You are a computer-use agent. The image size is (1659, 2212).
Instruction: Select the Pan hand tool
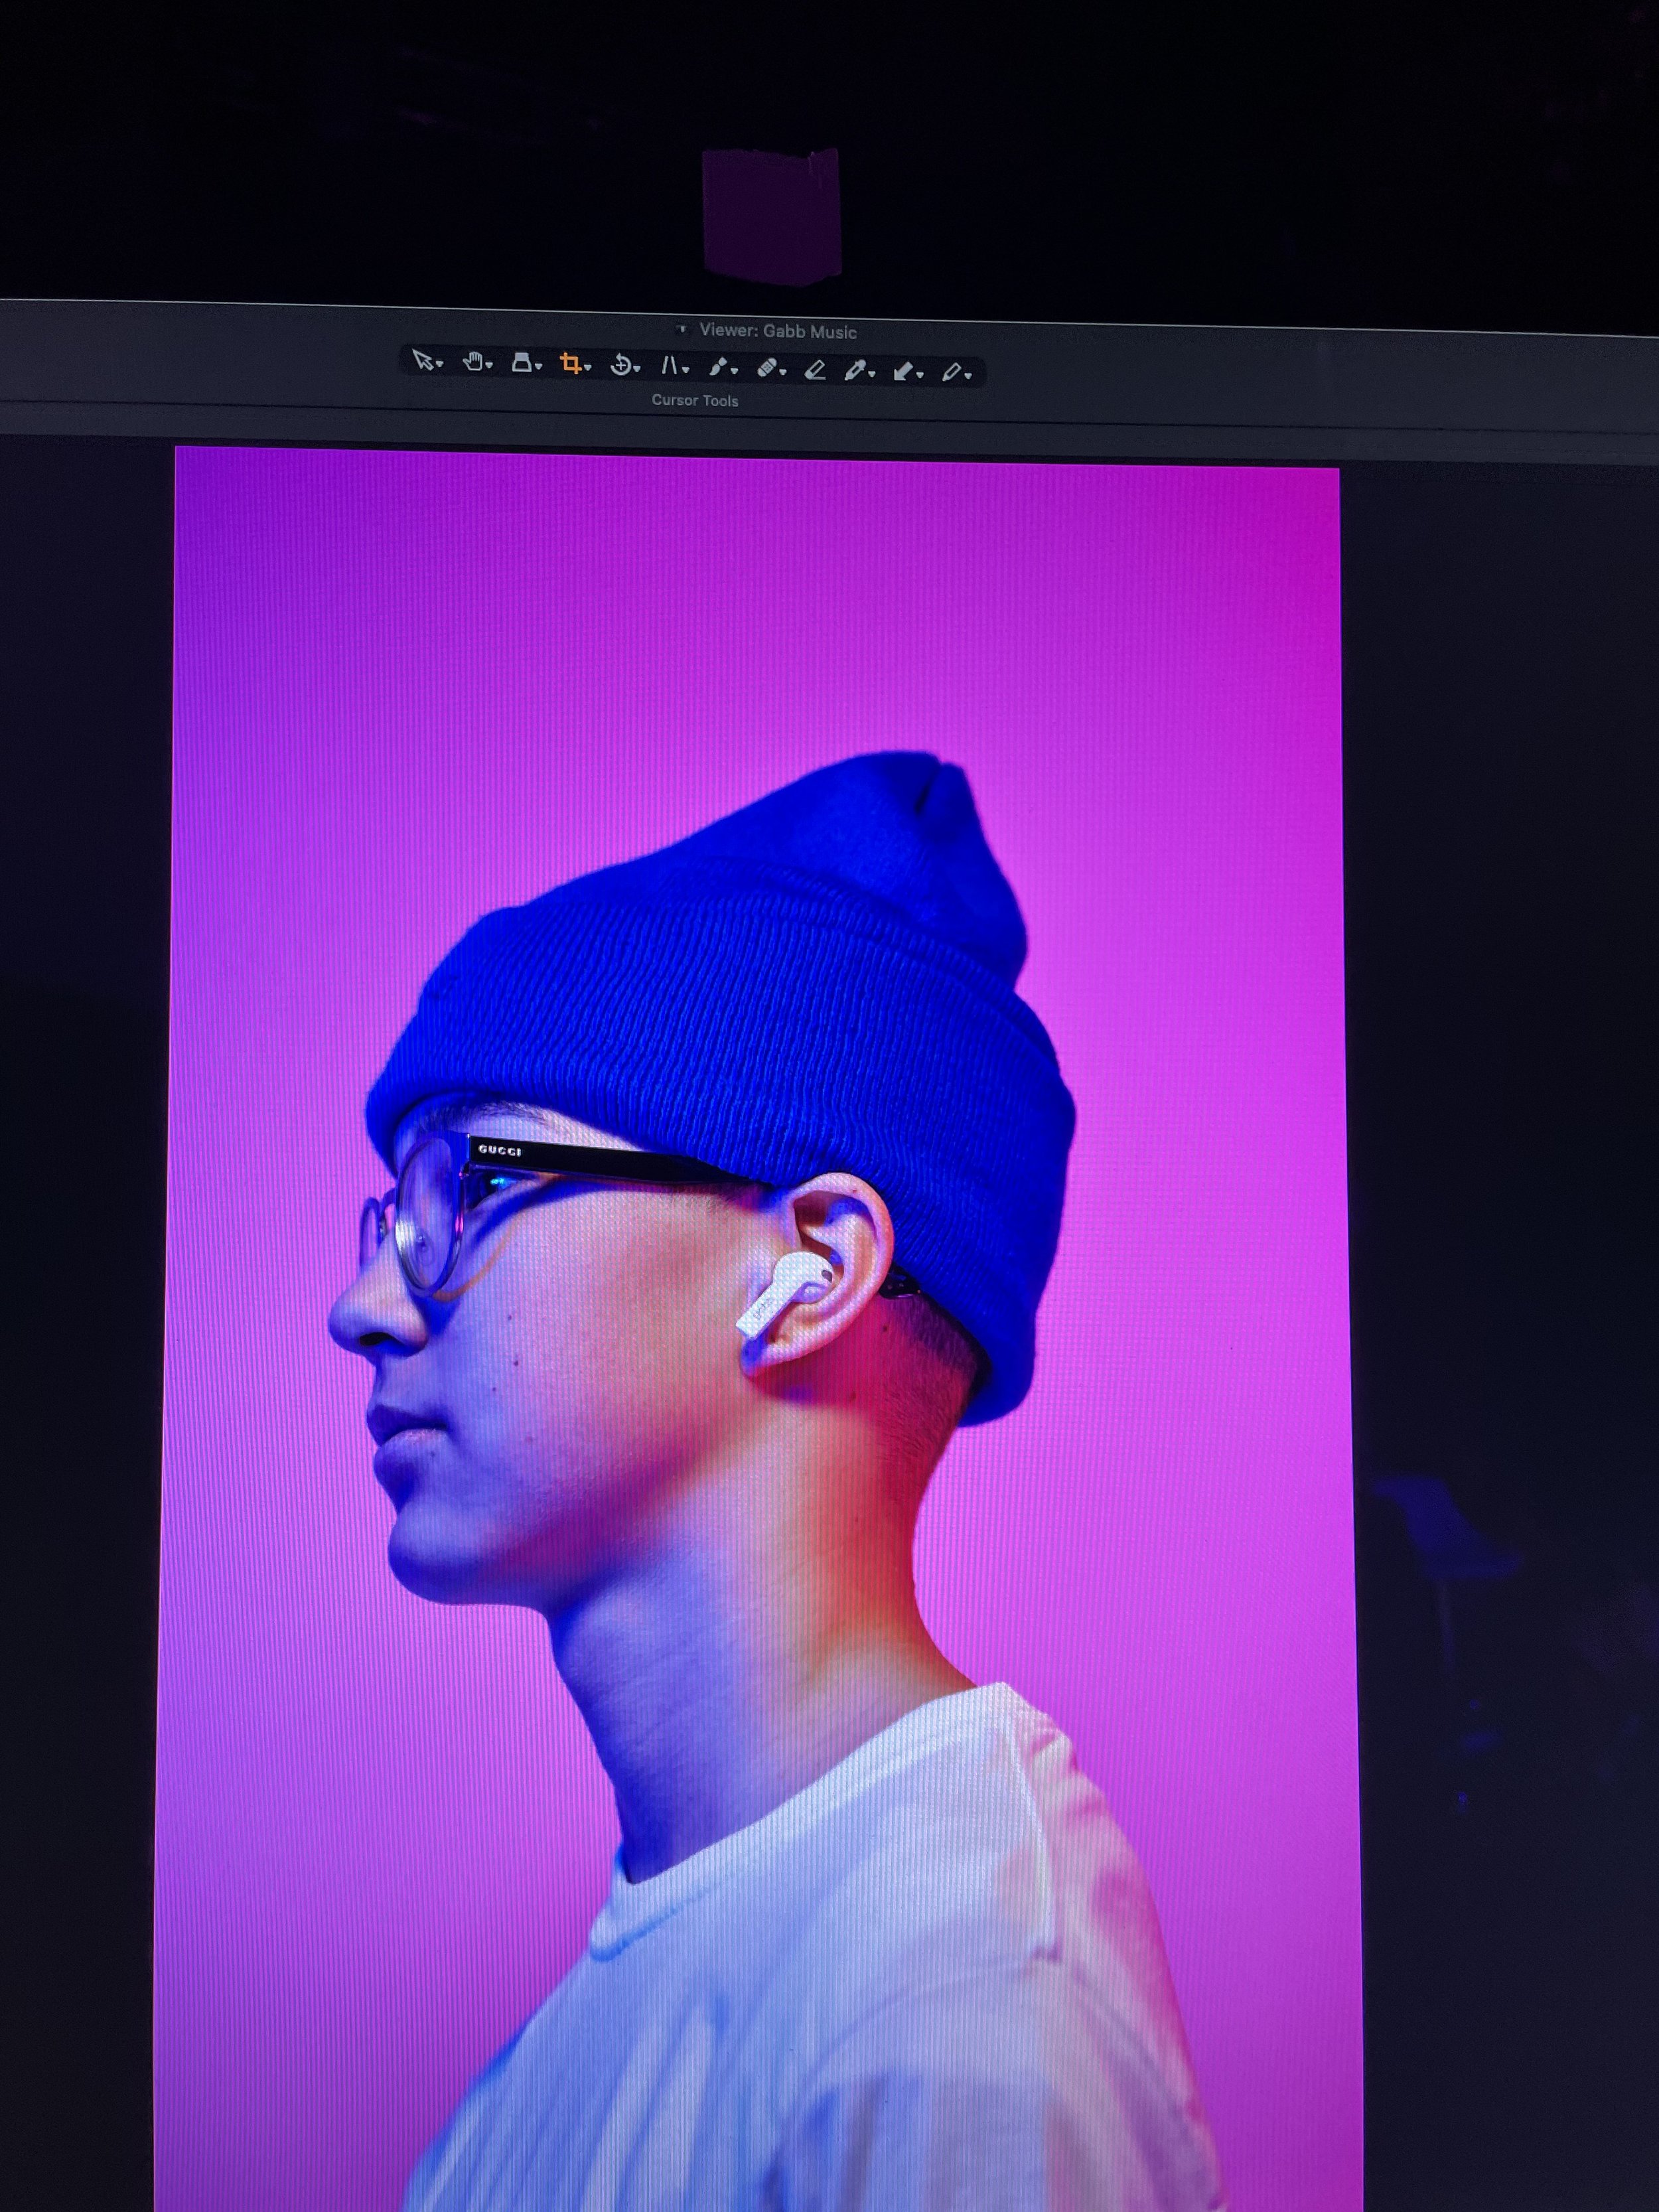[473, 361]
